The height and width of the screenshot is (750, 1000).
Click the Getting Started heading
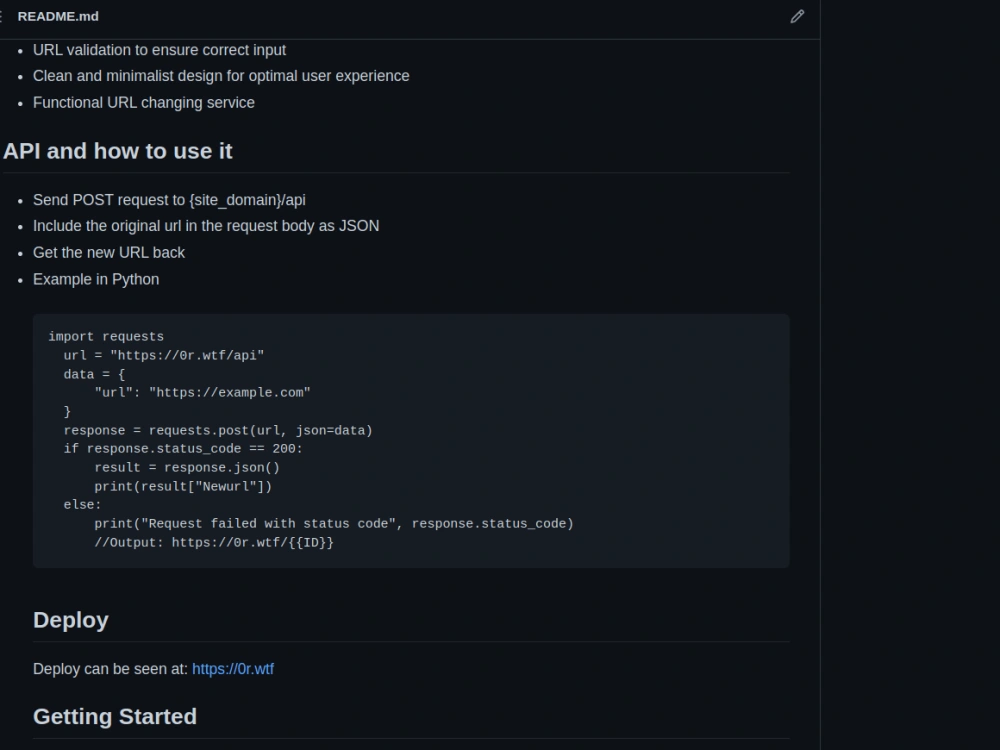tap(115, 716)
